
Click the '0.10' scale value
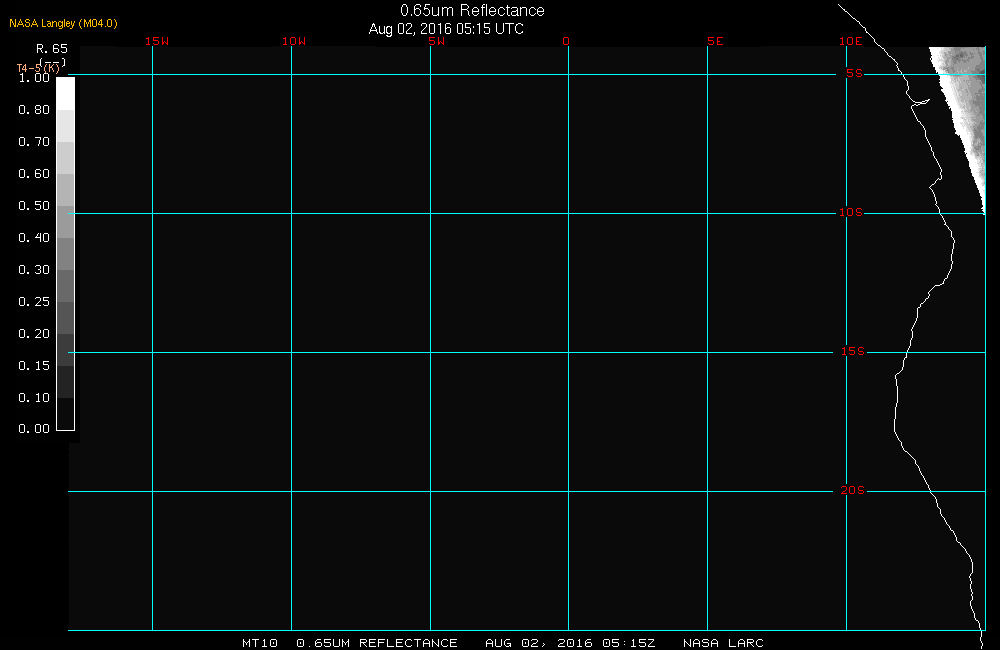pos(34,397)
